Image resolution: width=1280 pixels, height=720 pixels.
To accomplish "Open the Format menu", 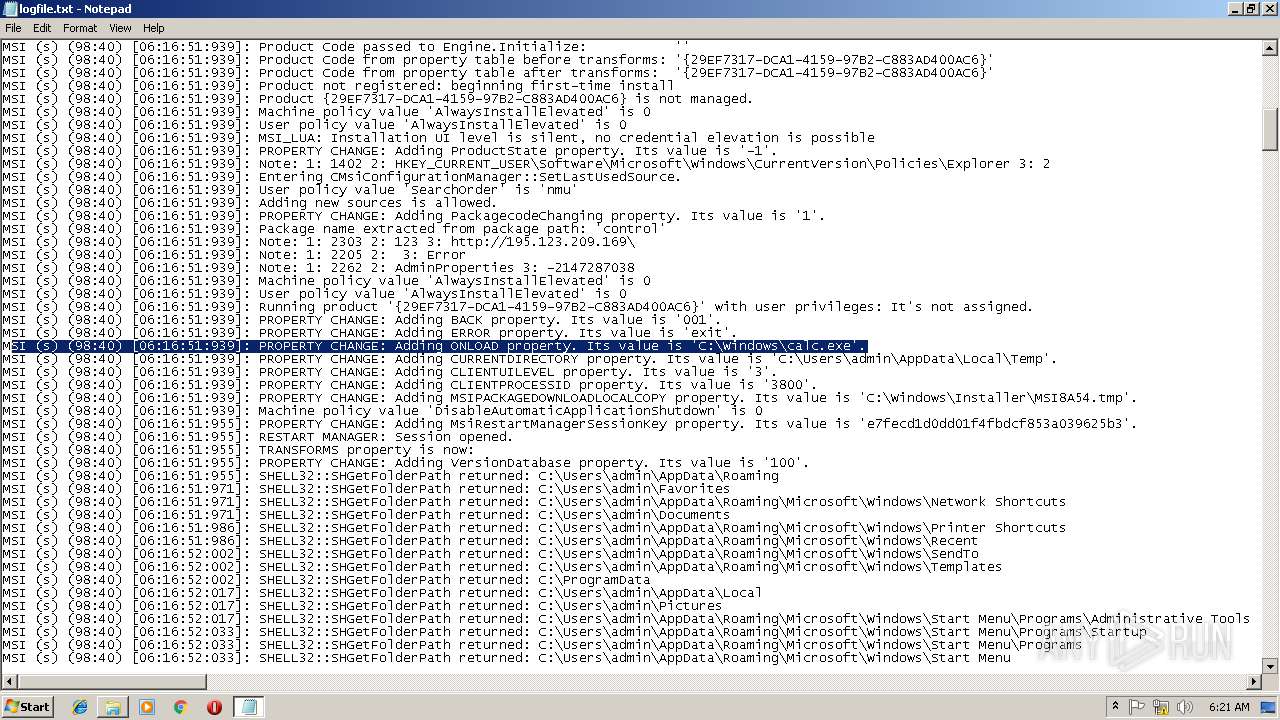I will [80, 28].
